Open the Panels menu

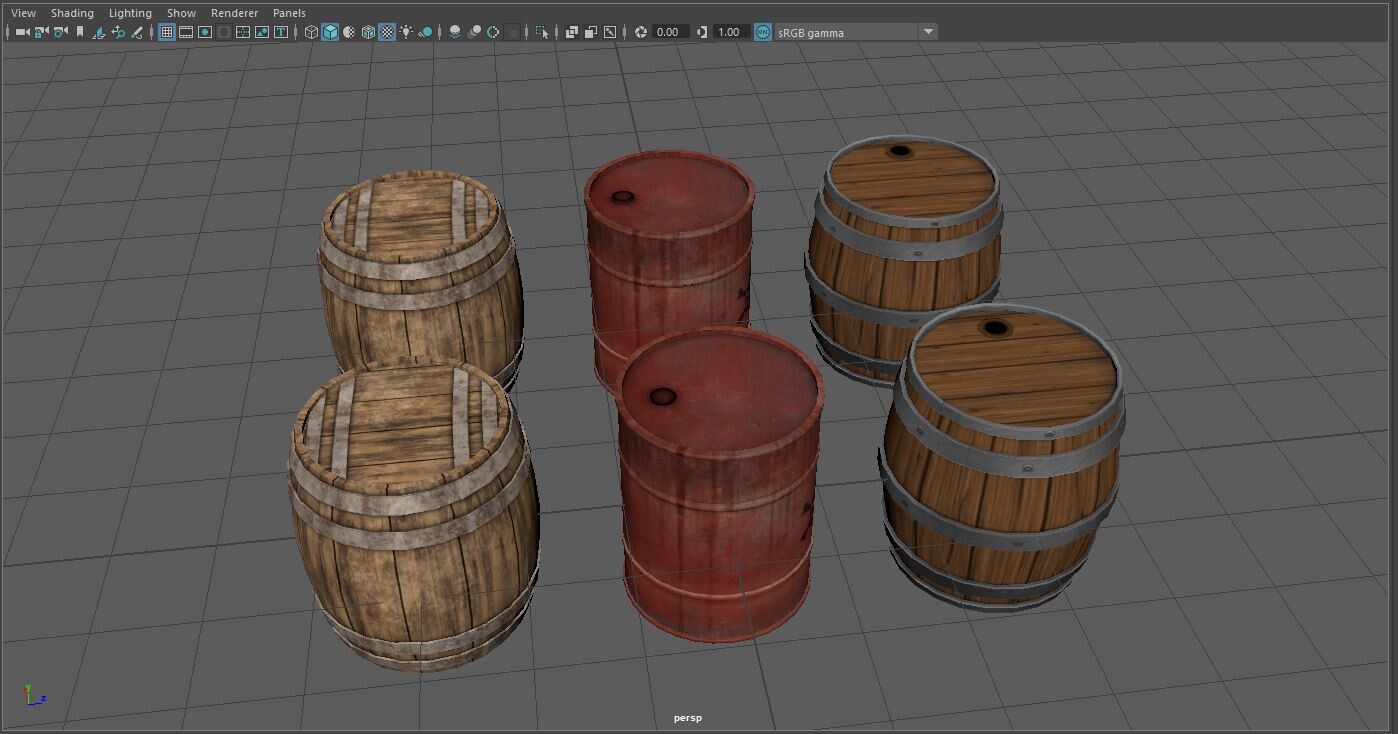coord(289,13)
